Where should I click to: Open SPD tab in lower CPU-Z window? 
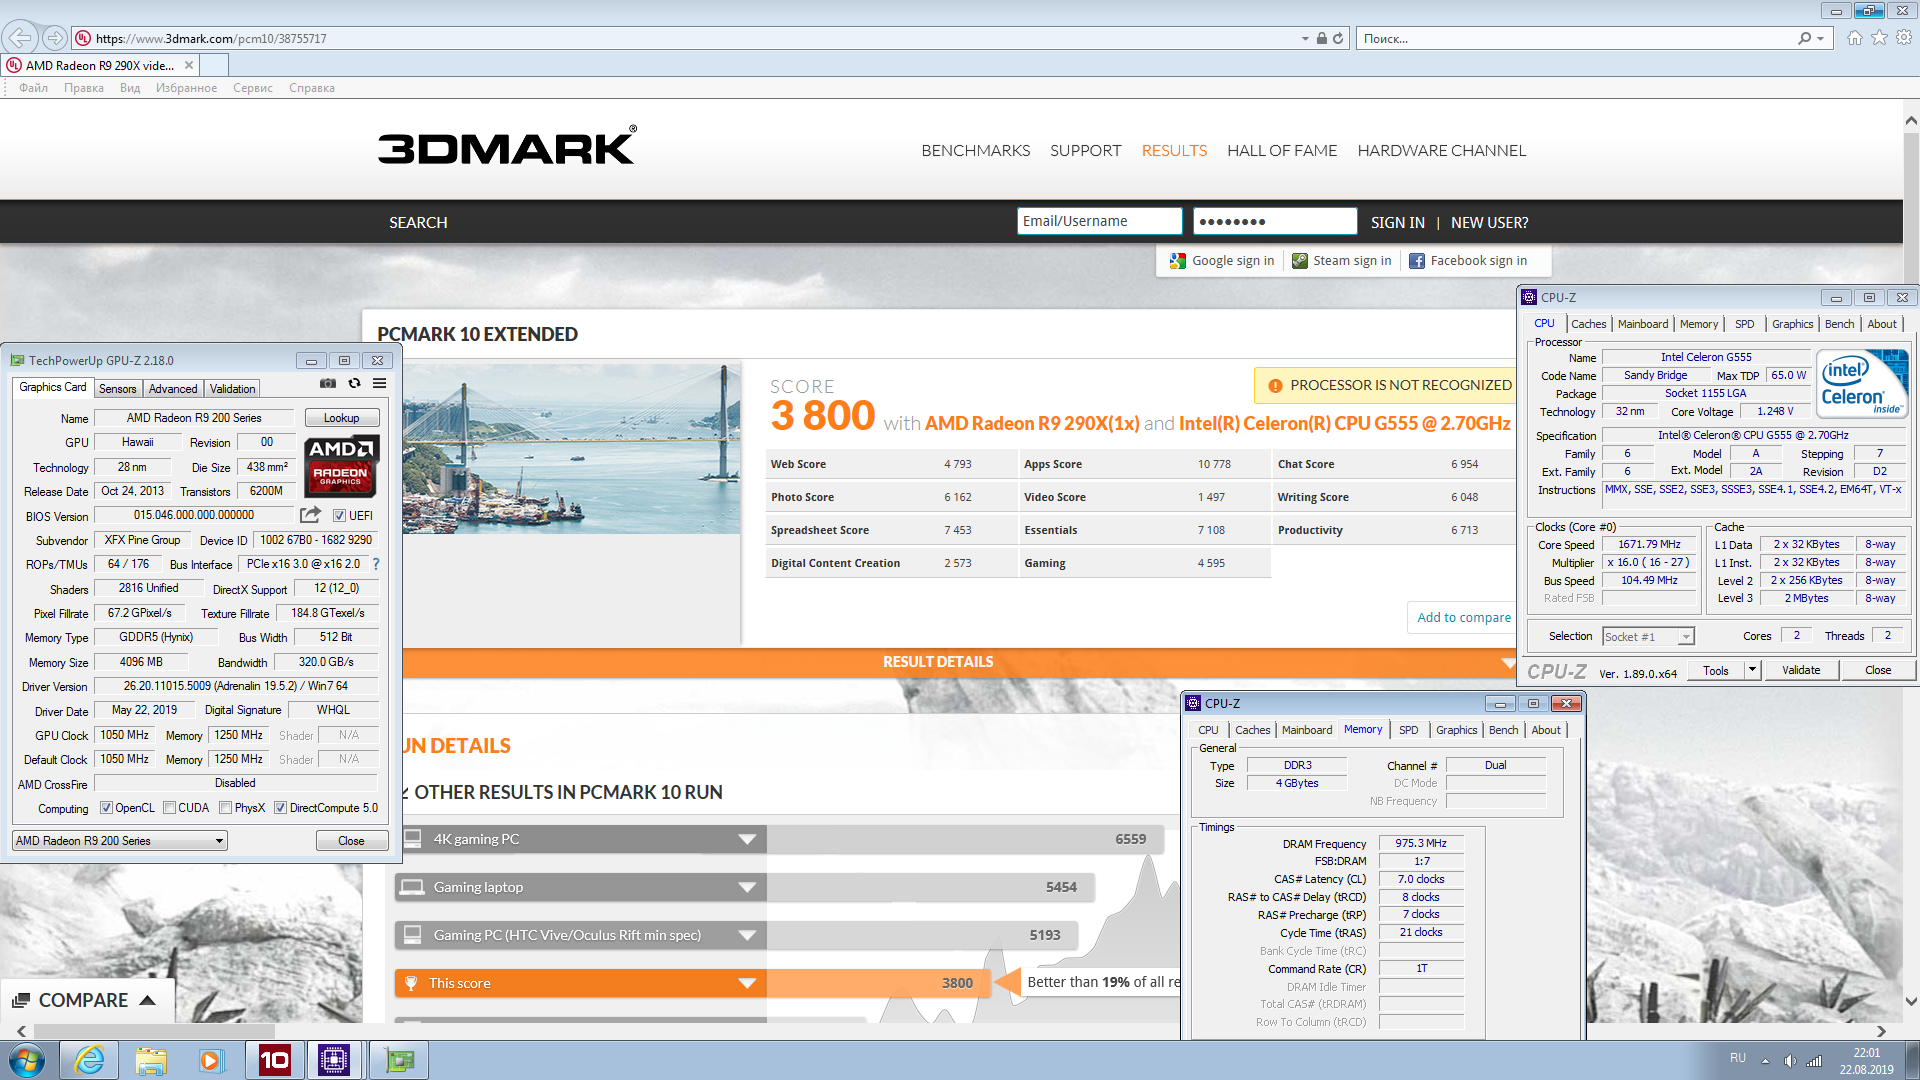[1408, 730]
